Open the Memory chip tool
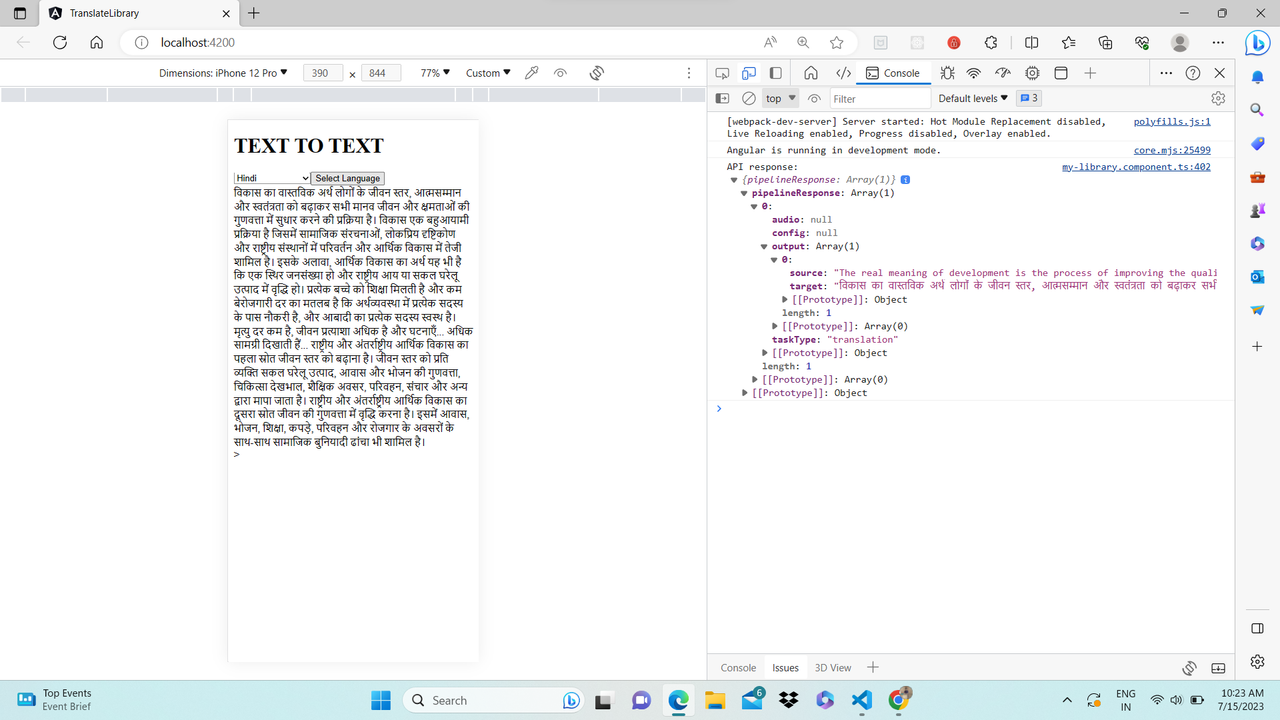1280x720 pixels. tap(1032, 73)
